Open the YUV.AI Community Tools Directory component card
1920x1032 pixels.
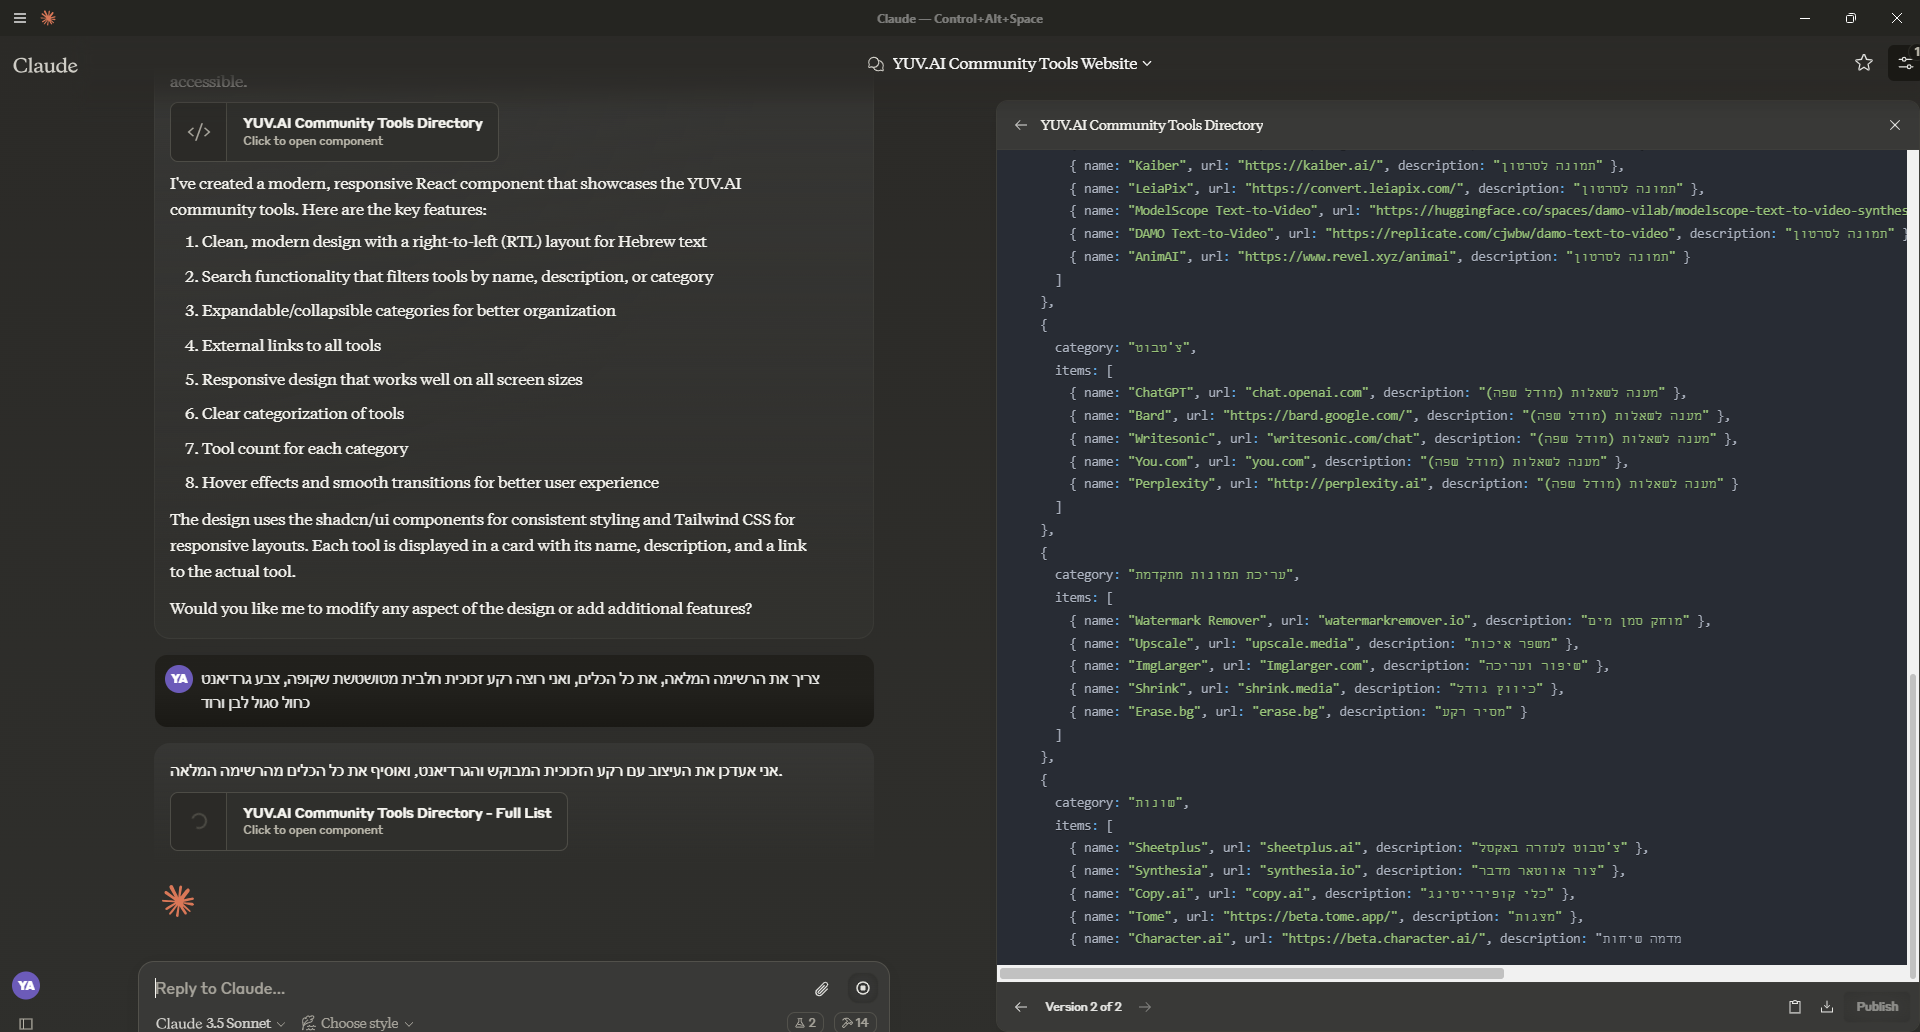(334, 132)
